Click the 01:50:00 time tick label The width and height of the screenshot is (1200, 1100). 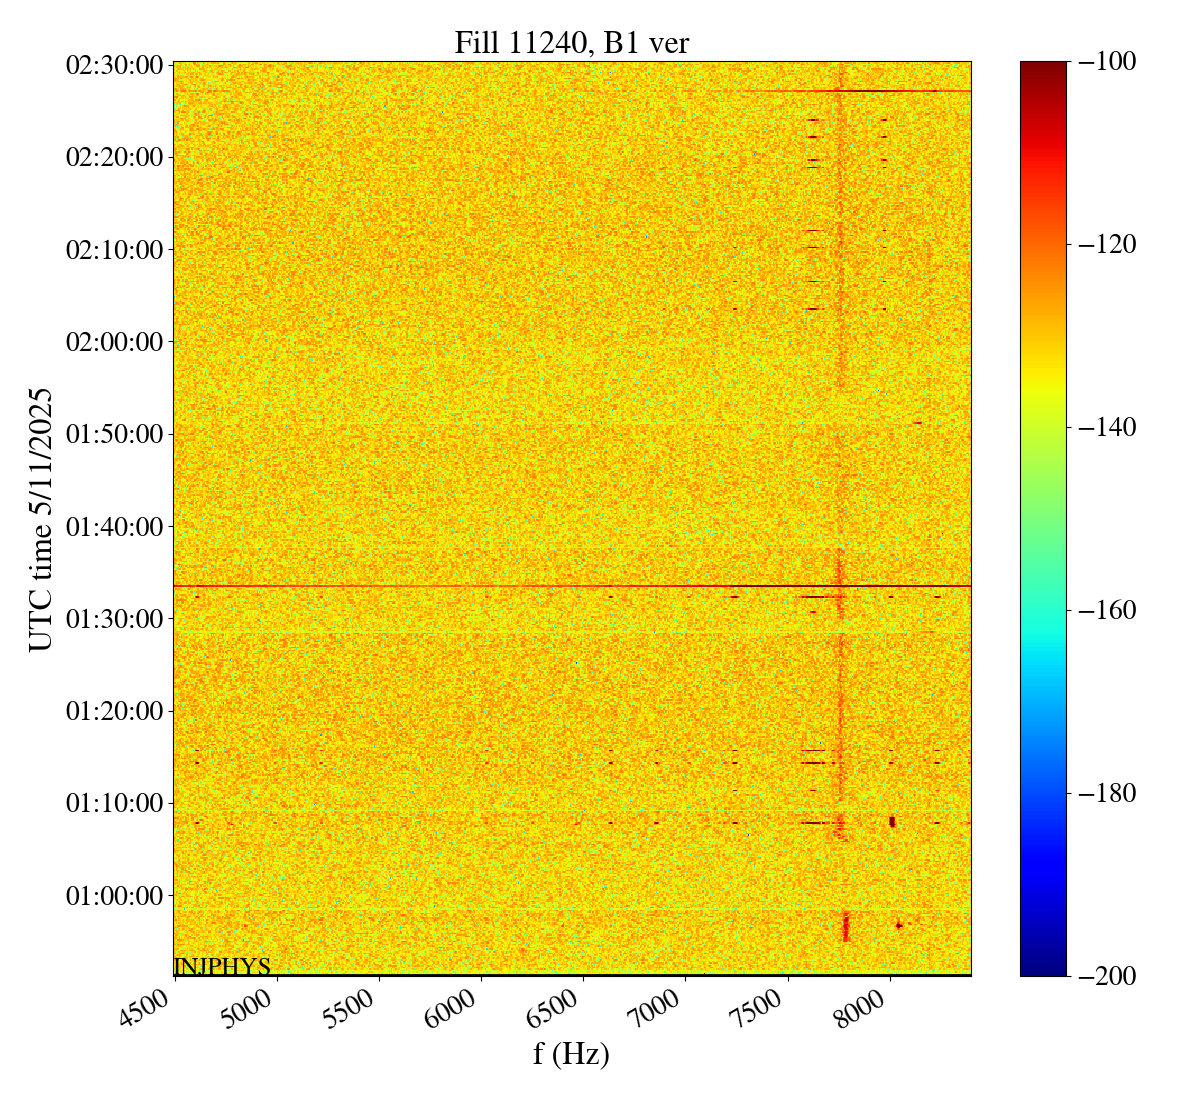[114, 434]
